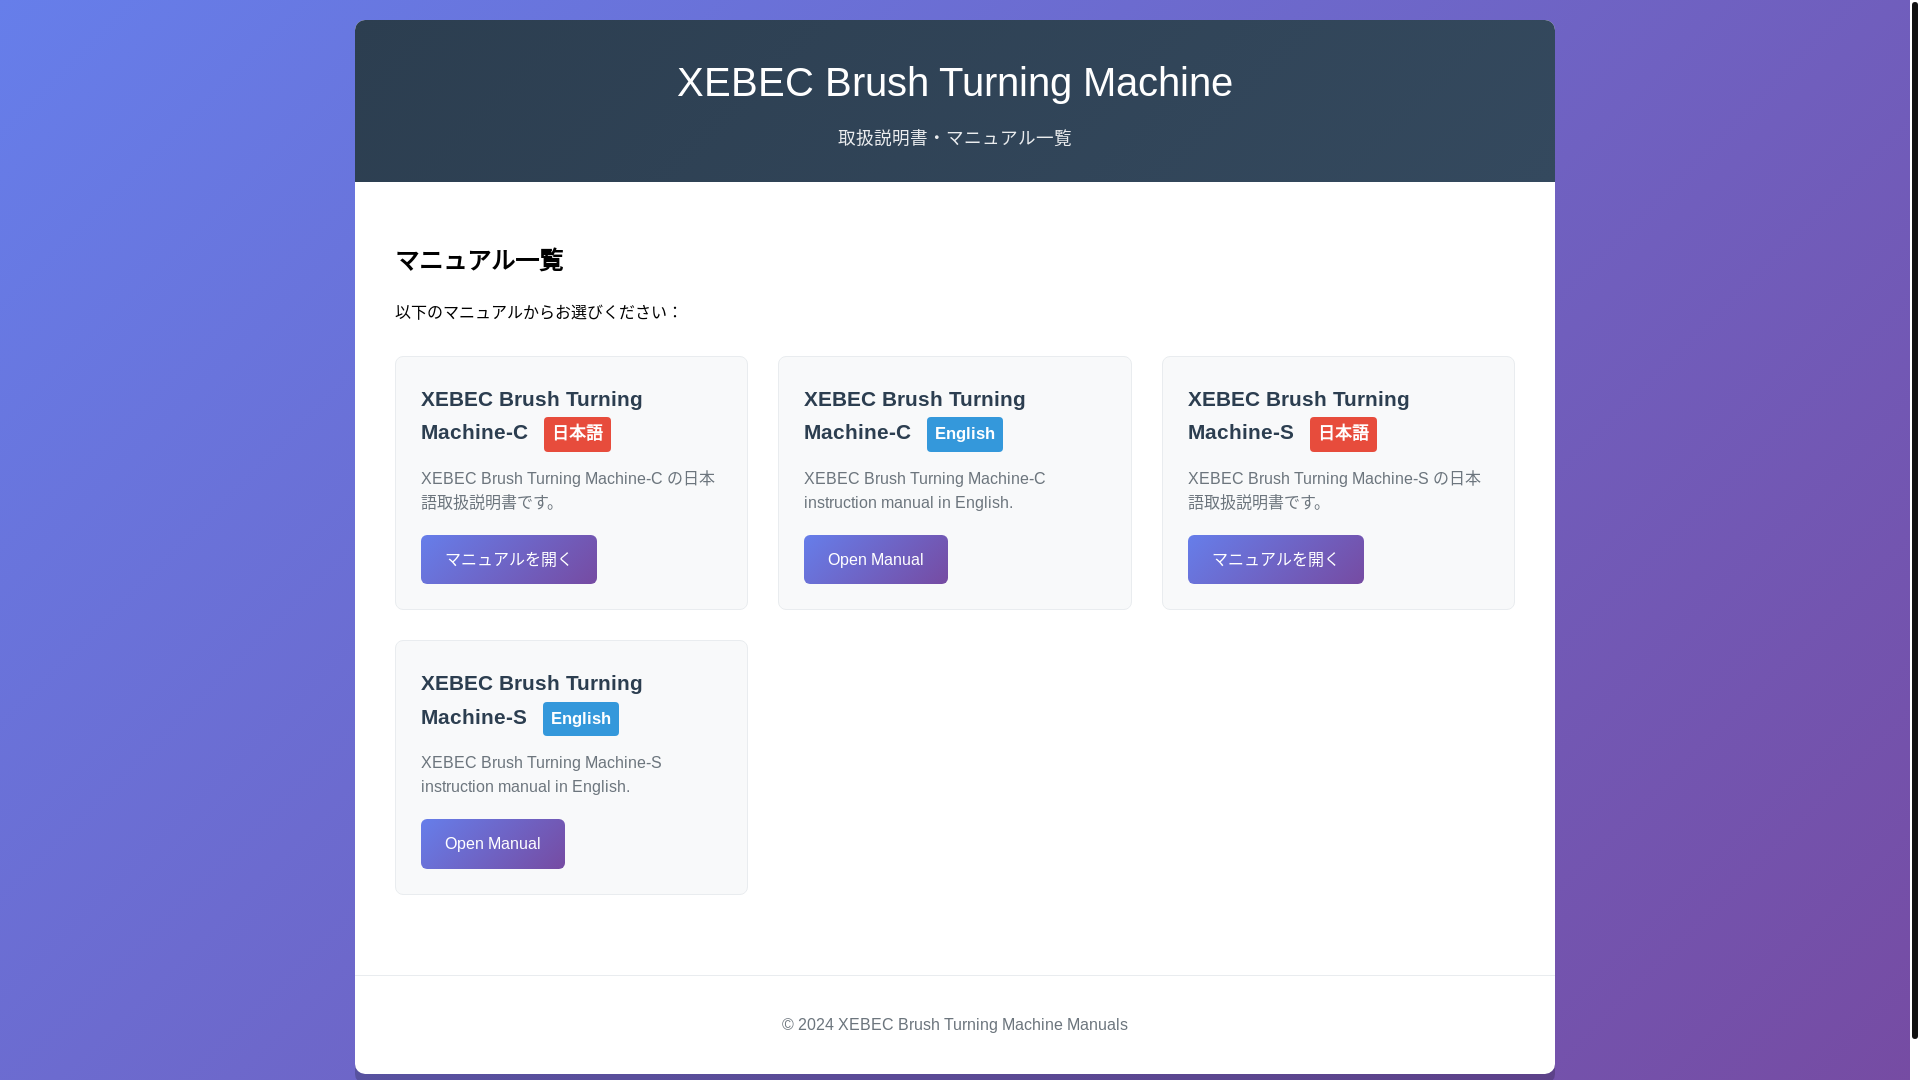Click Machine-C Japanese description text
Screen dimensions: 1920x1080
(568, 490)
